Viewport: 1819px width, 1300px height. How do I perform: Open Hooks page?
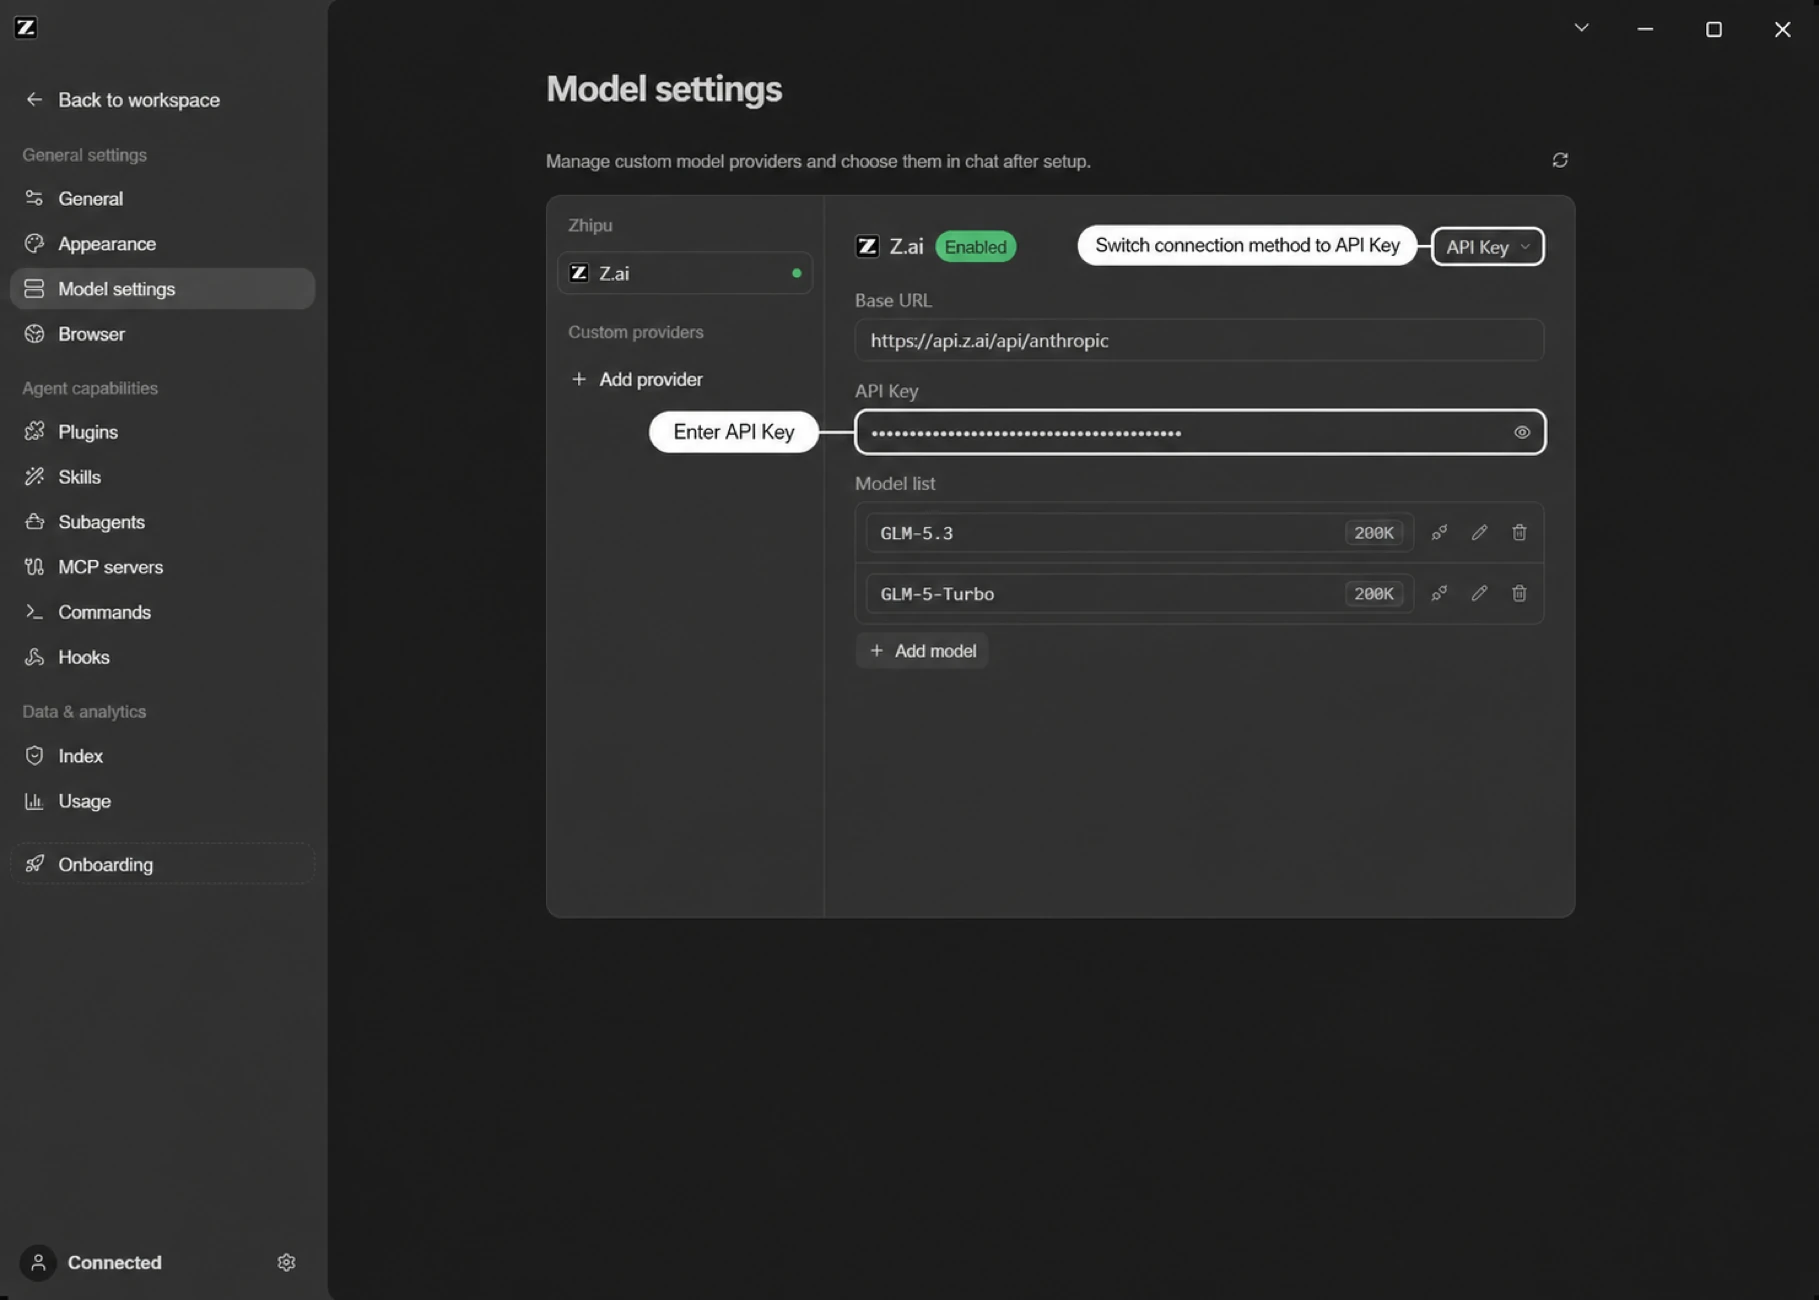coord(162,656)
